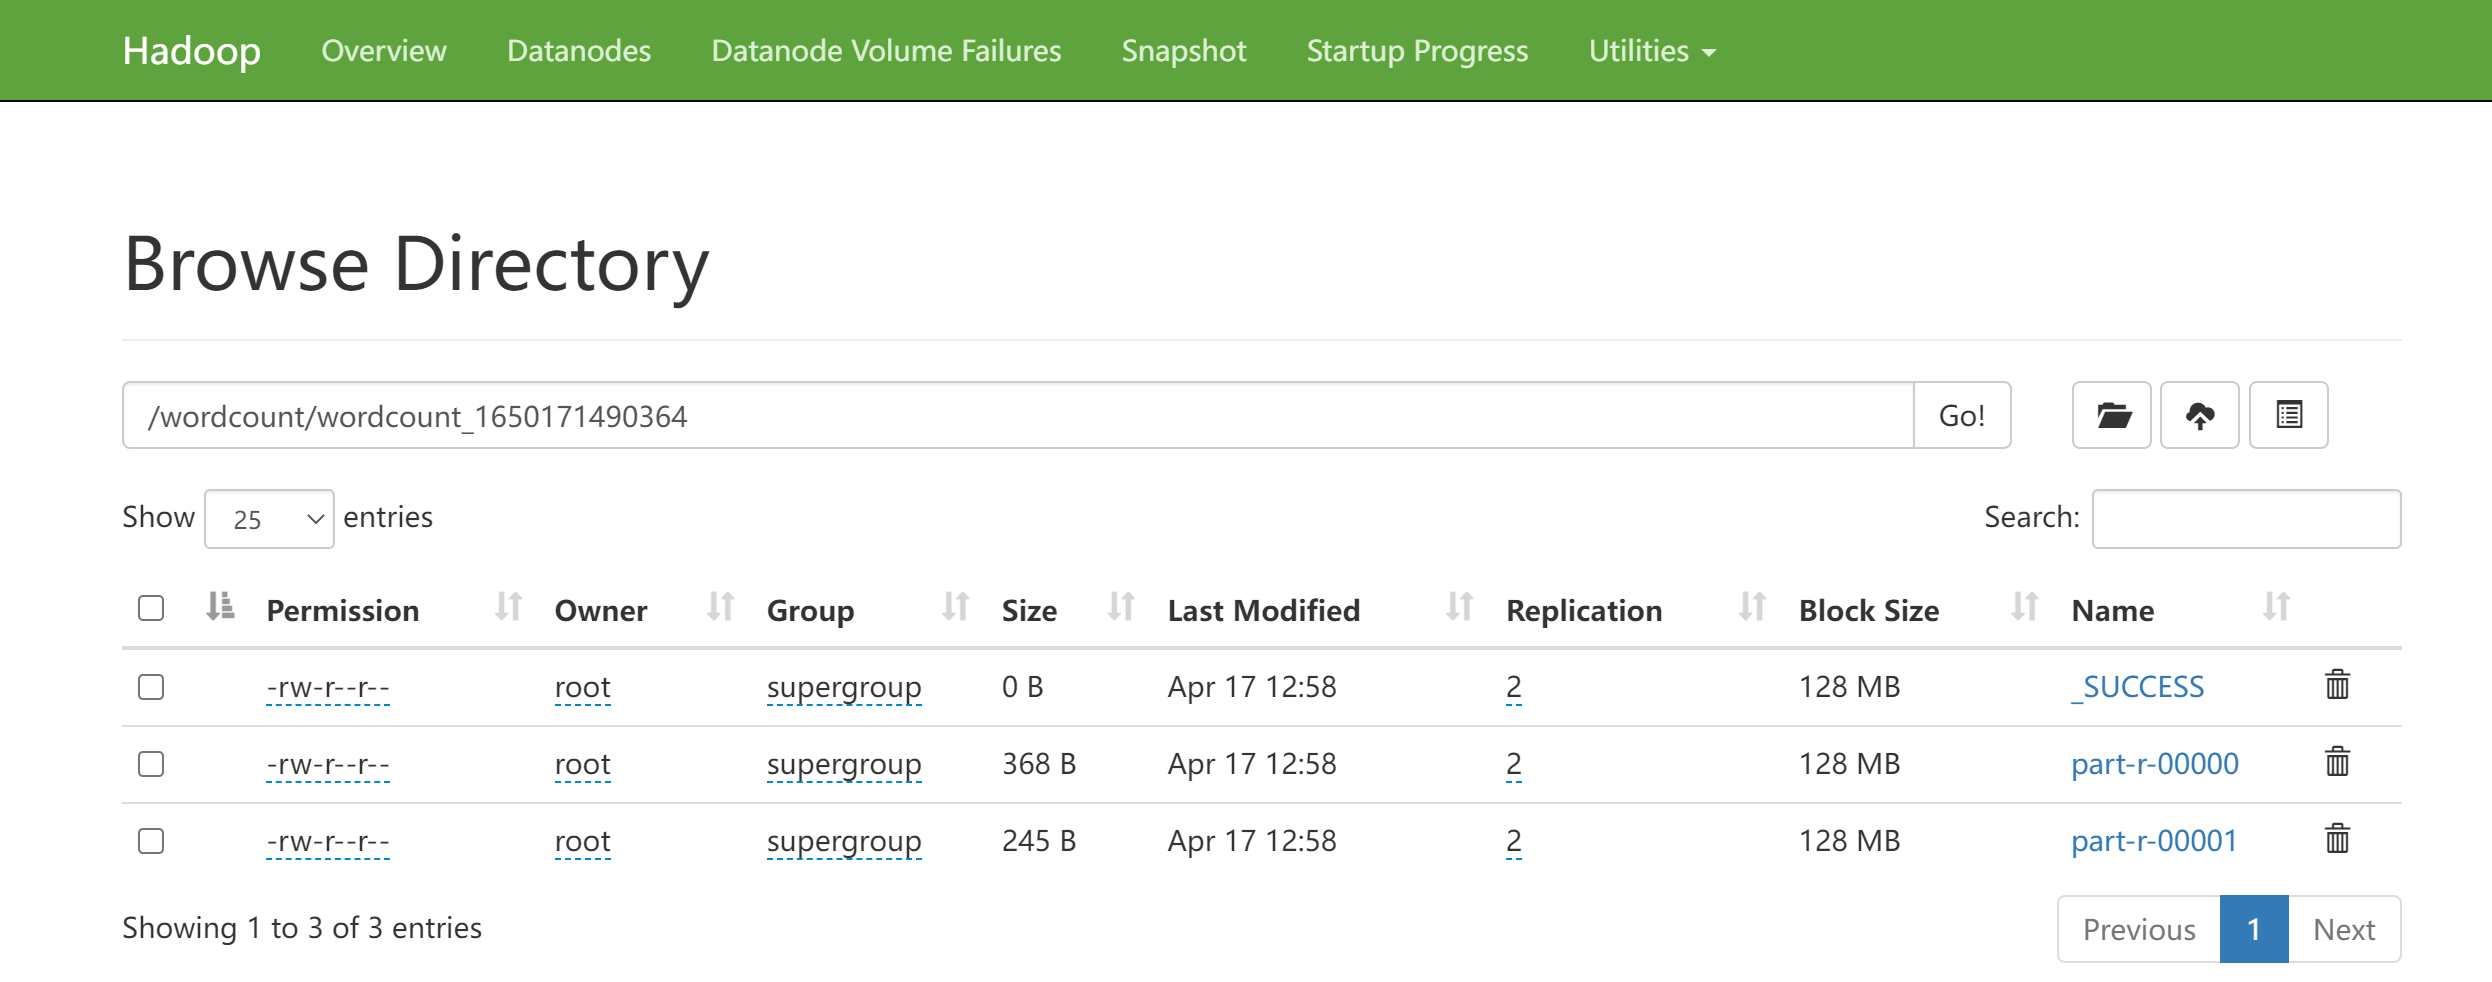The image size is (2492, 982).
Task: Click the parent directory folder icon
Action: tap(2111, 415)
